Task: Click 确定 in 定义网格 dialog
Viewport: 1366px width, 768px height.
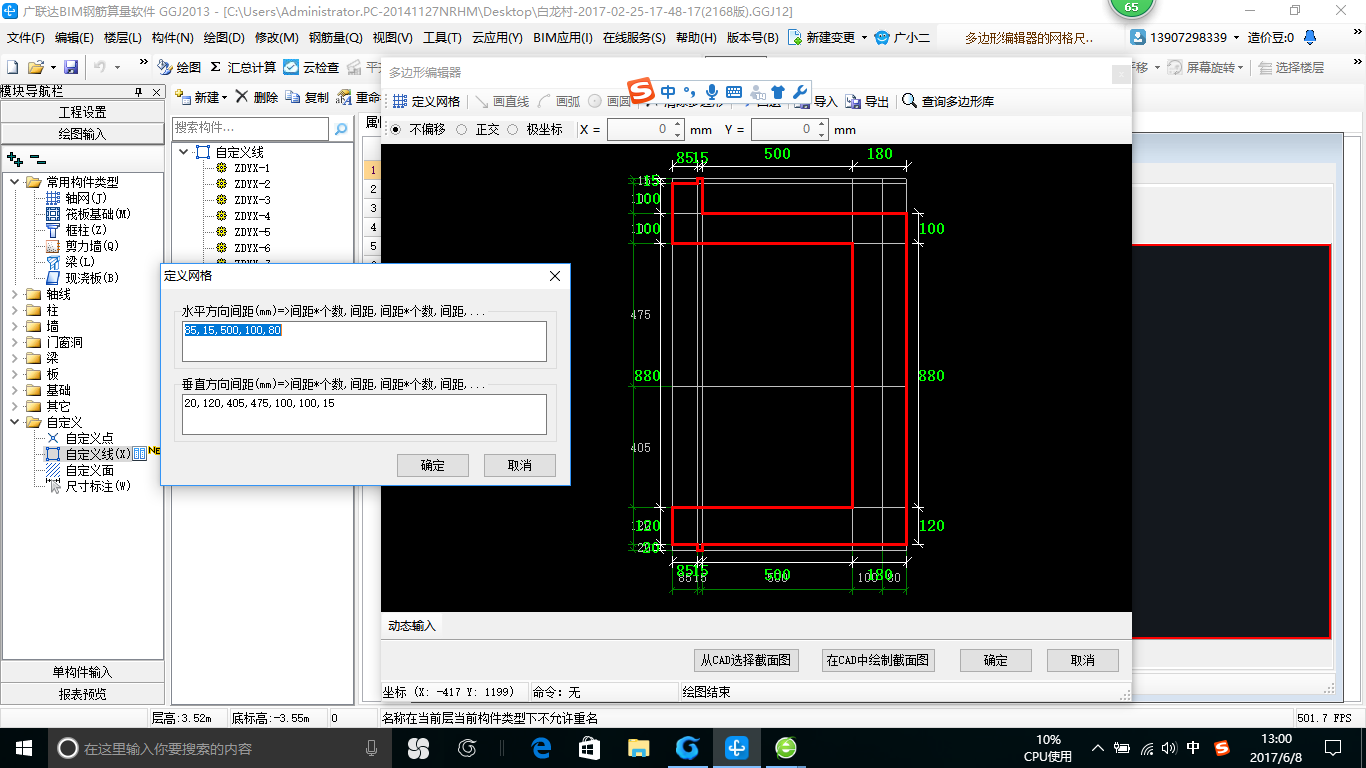Action: coord(433,465)
